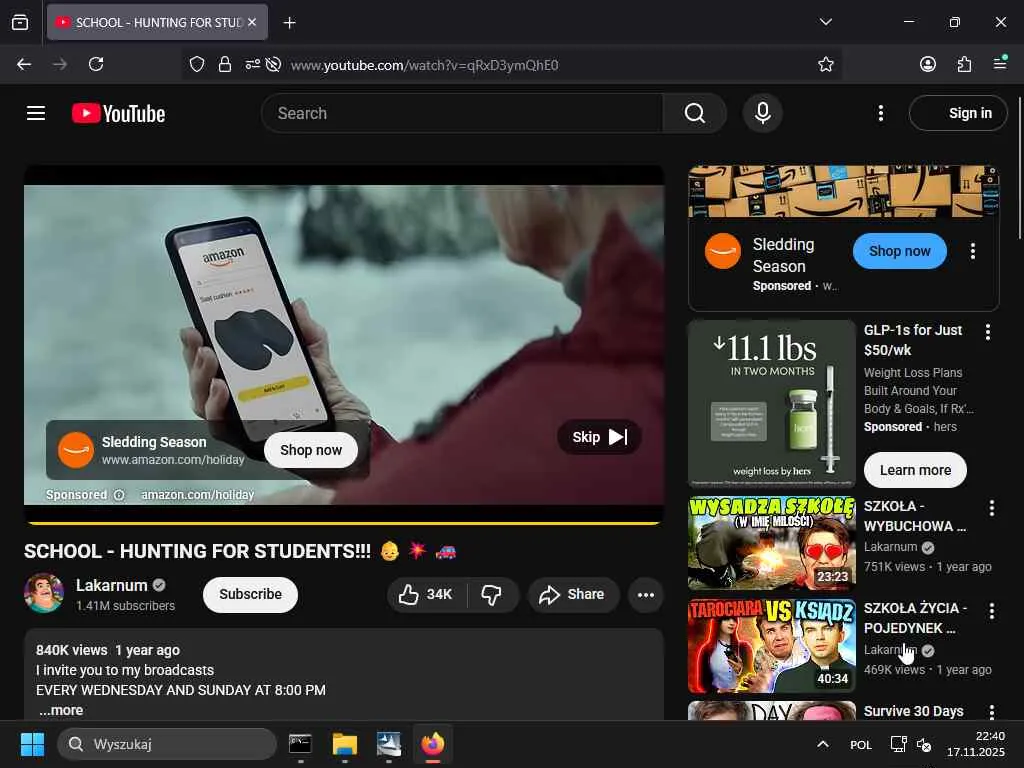This screenshot has height=768, width=1024.
Task: Focus the YouTube Search field
Action: coord(462,113)
